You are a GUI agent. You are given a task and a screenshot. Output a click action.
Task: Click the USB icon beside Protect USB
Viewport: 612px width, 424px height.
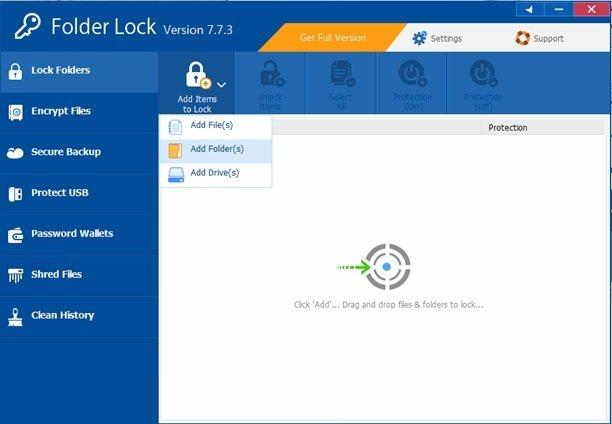coord(15,194)
